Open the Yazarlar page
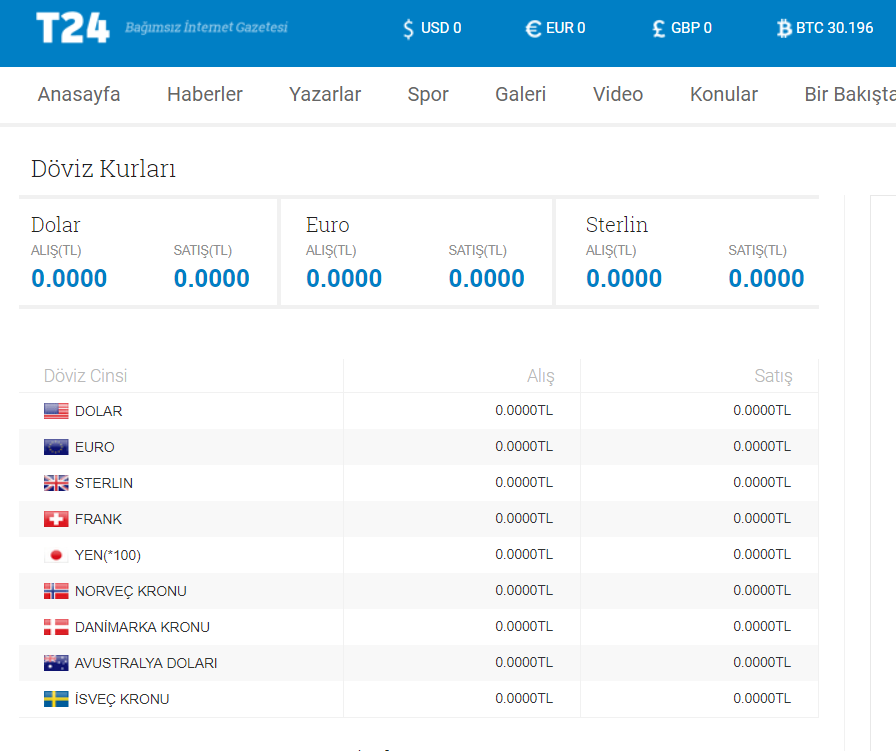896x751 pixels. [325, 94]
